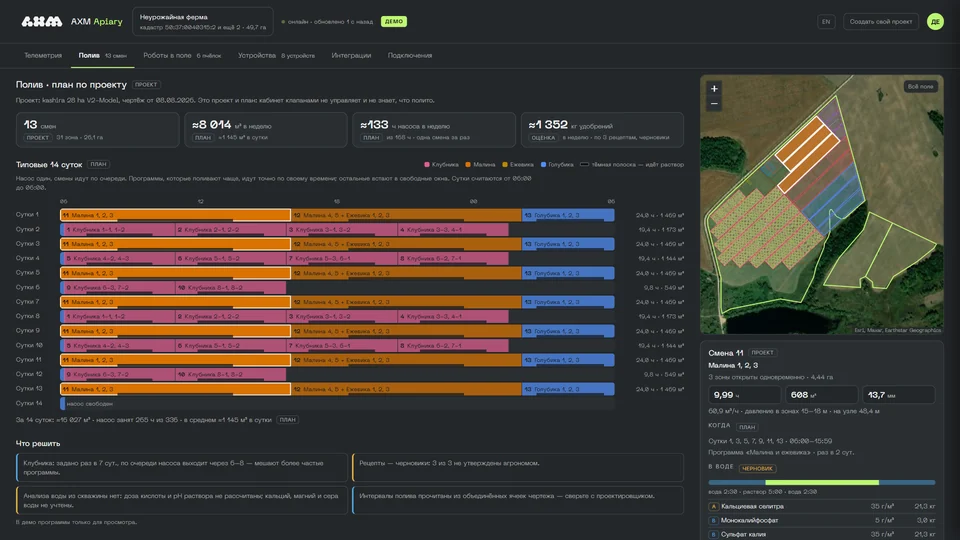Select Малина 1, 2, 3 block in Сутки 3
This screenshot has height=540, width=960.
[x=176, y=244]
